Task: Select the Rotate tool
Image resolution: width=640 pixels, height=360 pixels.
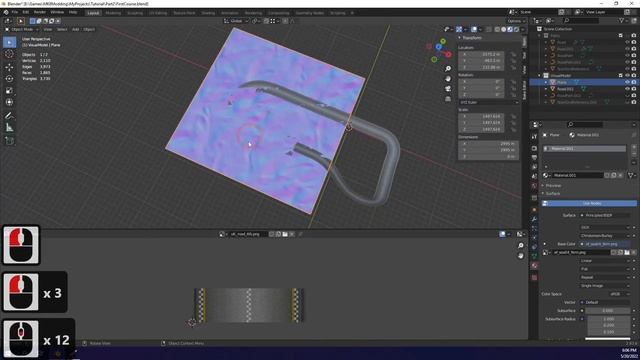Action: pyautogui.click(x=9, y=79)
